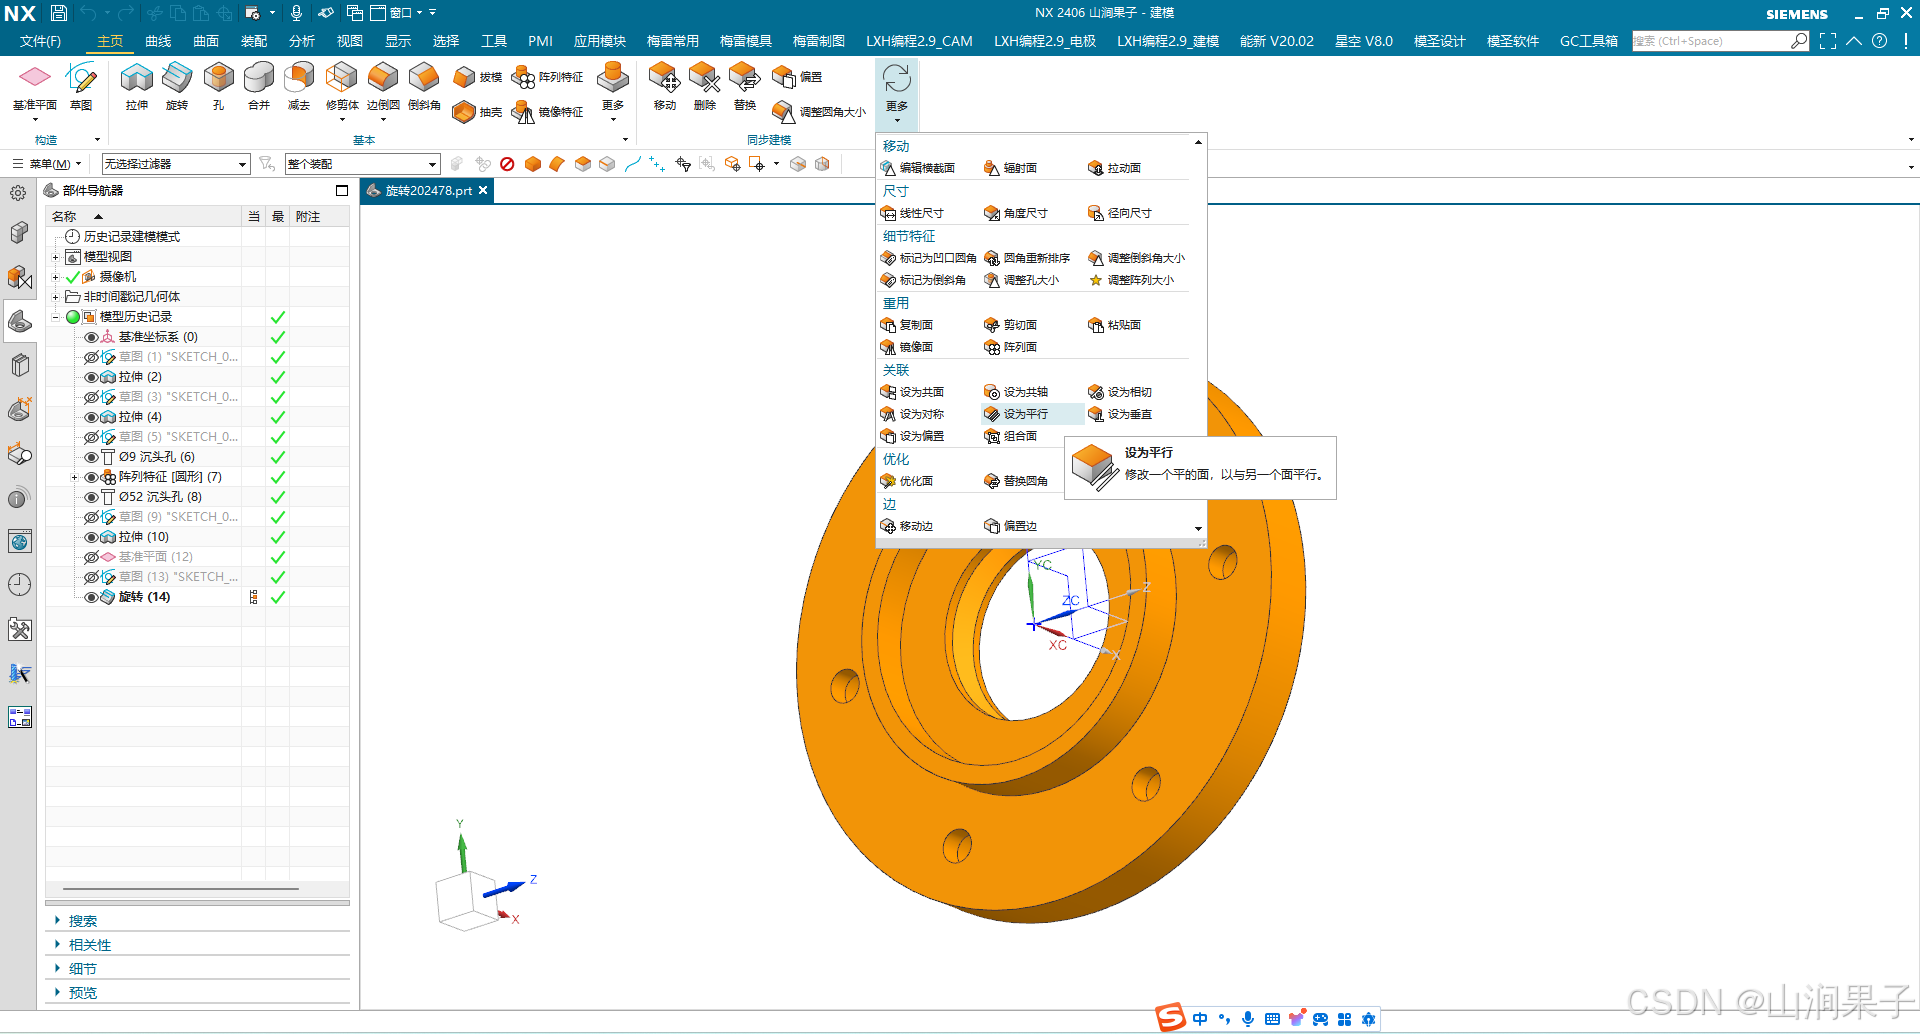Click the 合并 (Unite) tool icon
This screenshot has height=1034, width=1920.
pos(259,86)
